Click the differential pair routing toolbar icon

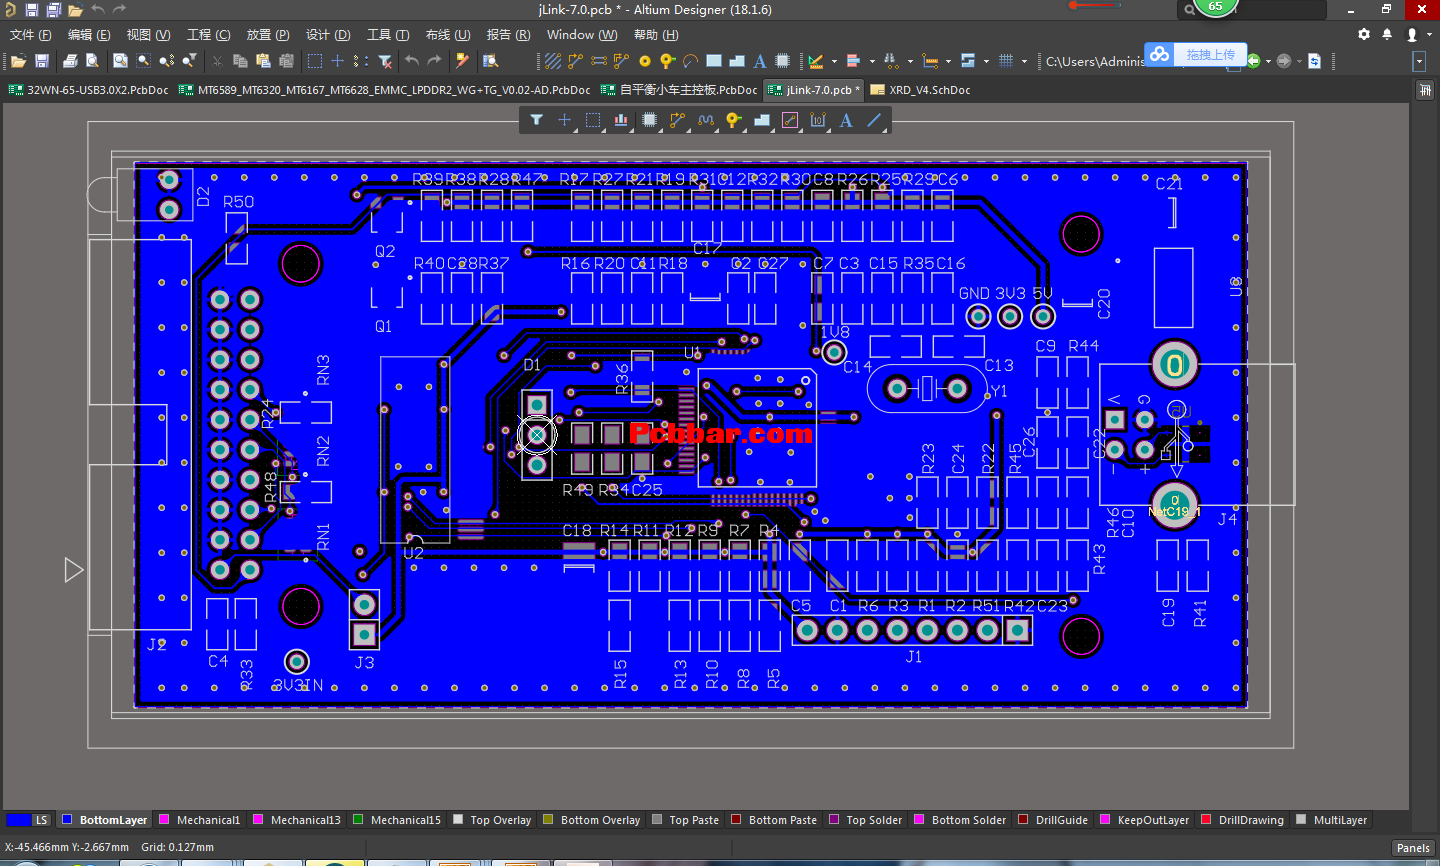[x=598, y=61]
